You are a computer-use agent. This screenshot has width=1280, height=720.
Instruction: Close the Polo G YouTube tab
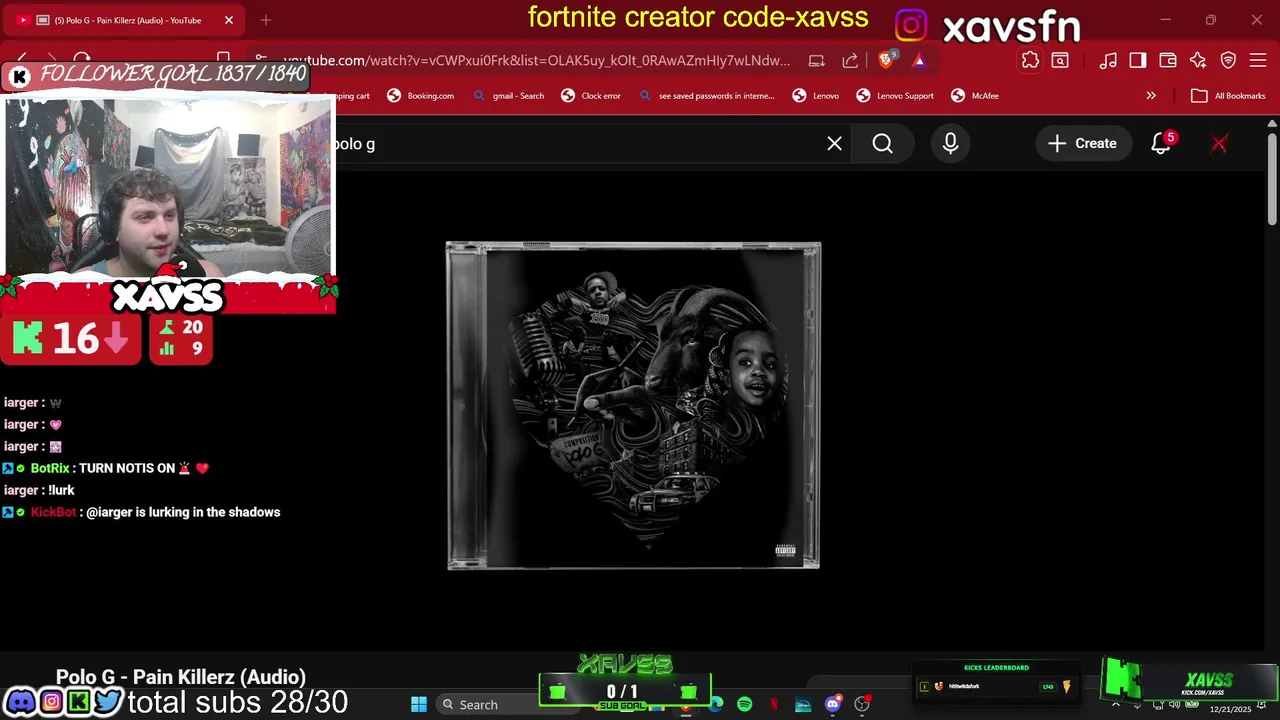coord(229,20)
